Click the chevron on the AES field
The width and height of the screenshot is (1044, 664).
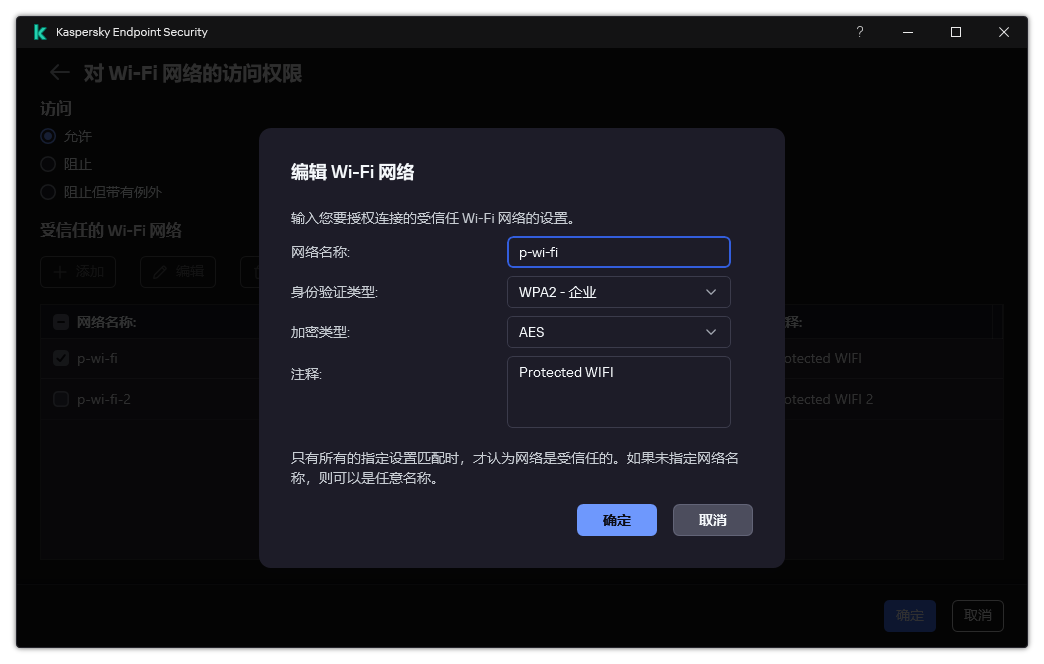click(x=710, y=331)
